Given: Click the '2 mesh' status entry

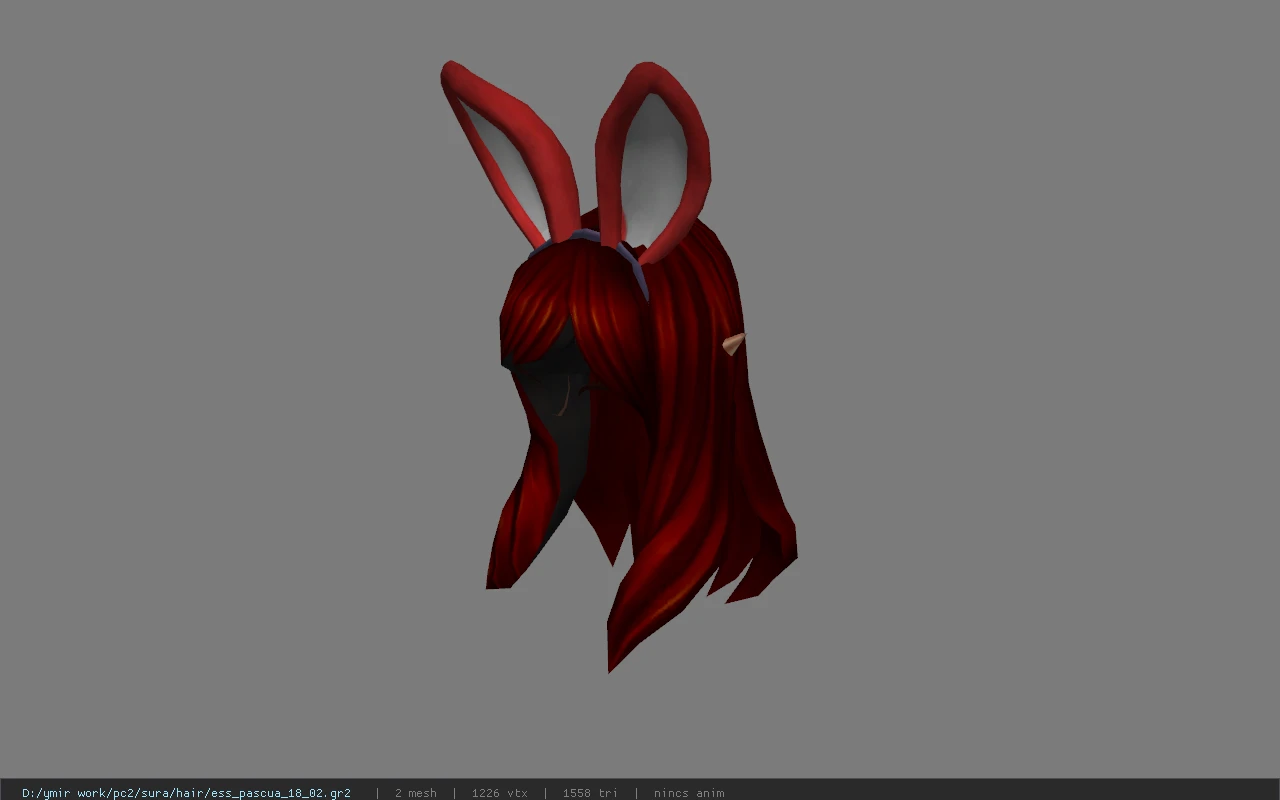Looking at the screenshot, I should click(x=416, y=793).
